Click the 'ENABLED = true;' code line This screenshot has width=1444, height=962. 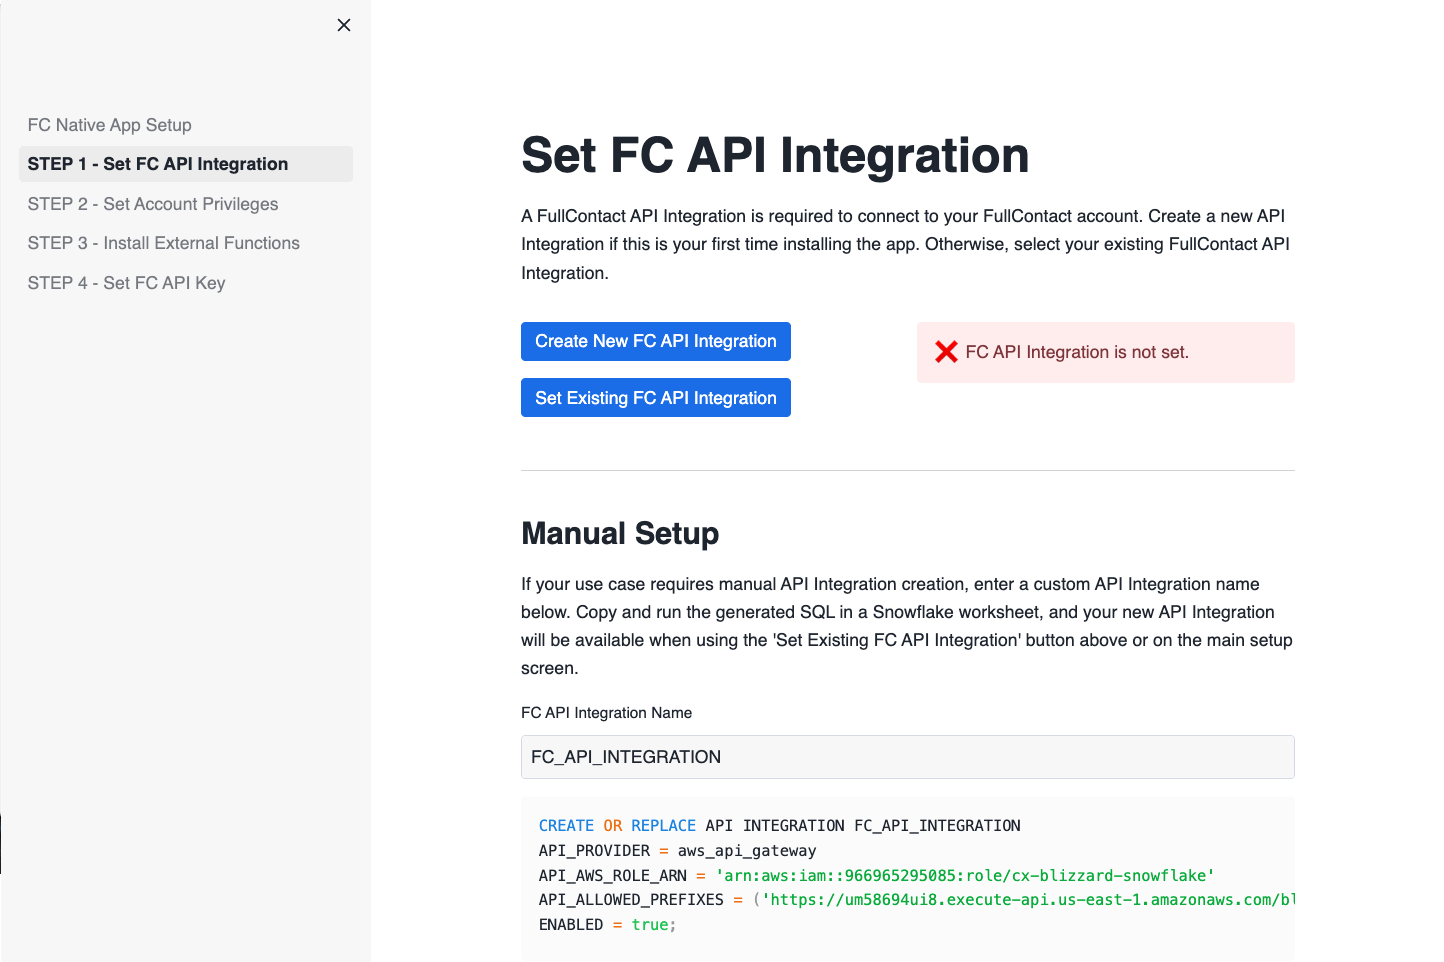coord(608,925)
